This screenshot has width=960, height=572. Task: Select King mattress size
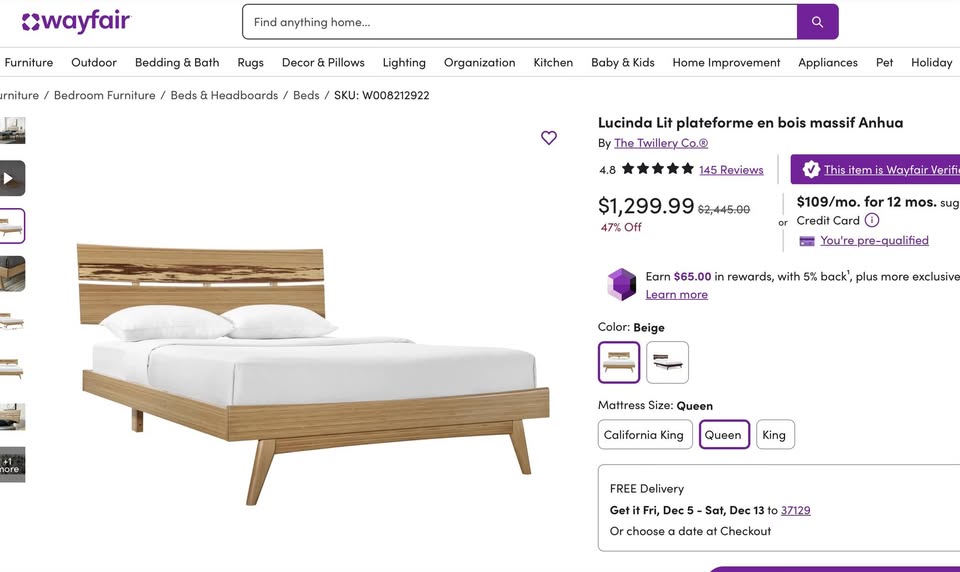coord(774,435)
